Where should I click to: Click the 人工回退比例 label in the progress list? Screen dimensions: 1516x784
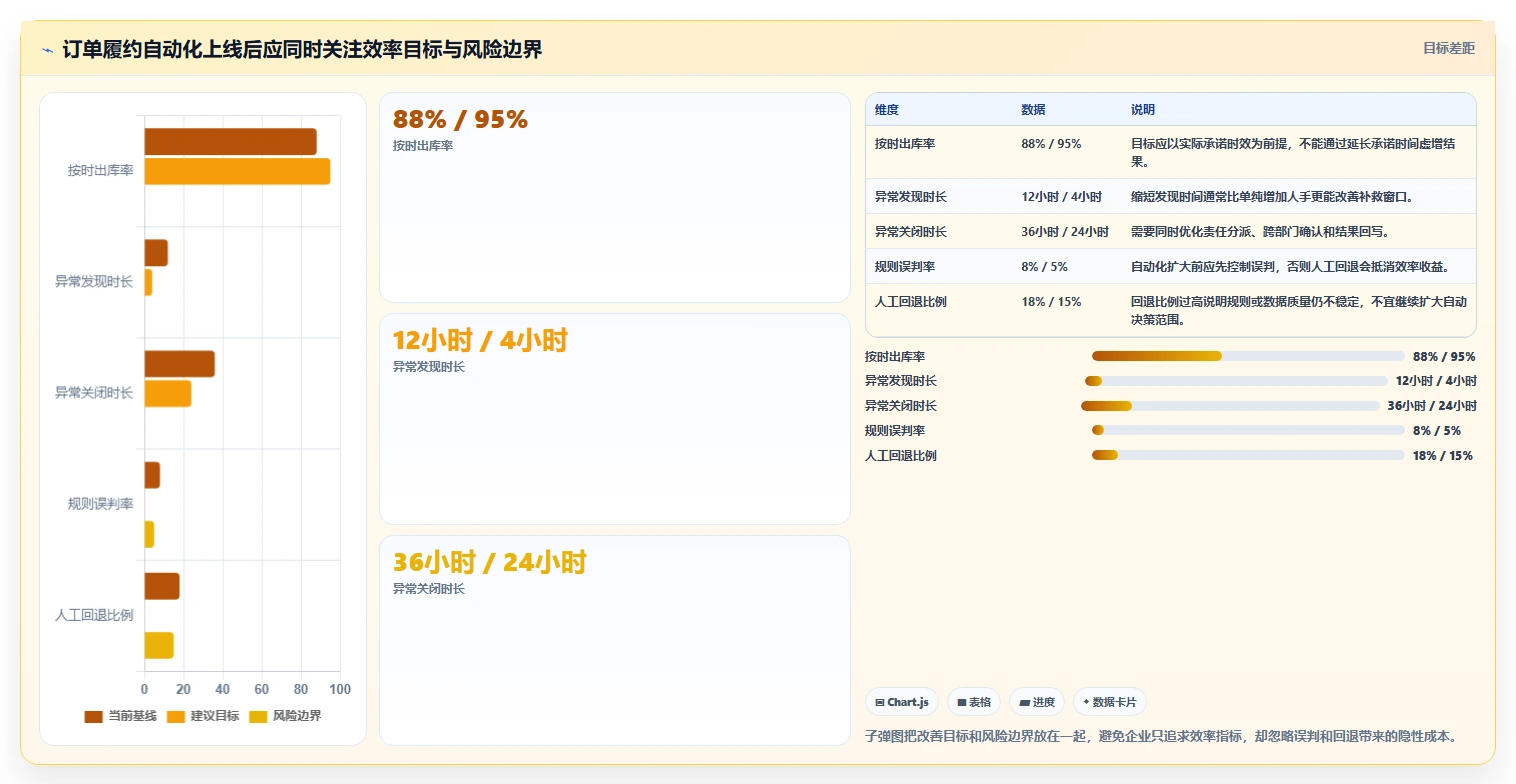point(901,456)
